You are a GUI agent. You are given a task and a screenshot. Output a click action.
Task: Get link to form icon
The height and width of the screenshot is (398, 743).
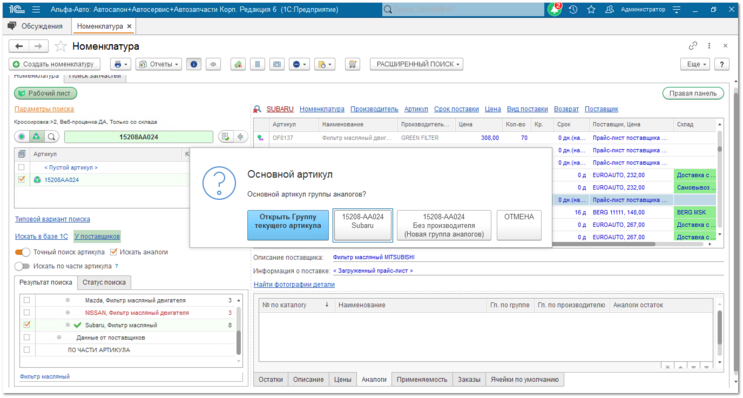(x=693, y=46)
